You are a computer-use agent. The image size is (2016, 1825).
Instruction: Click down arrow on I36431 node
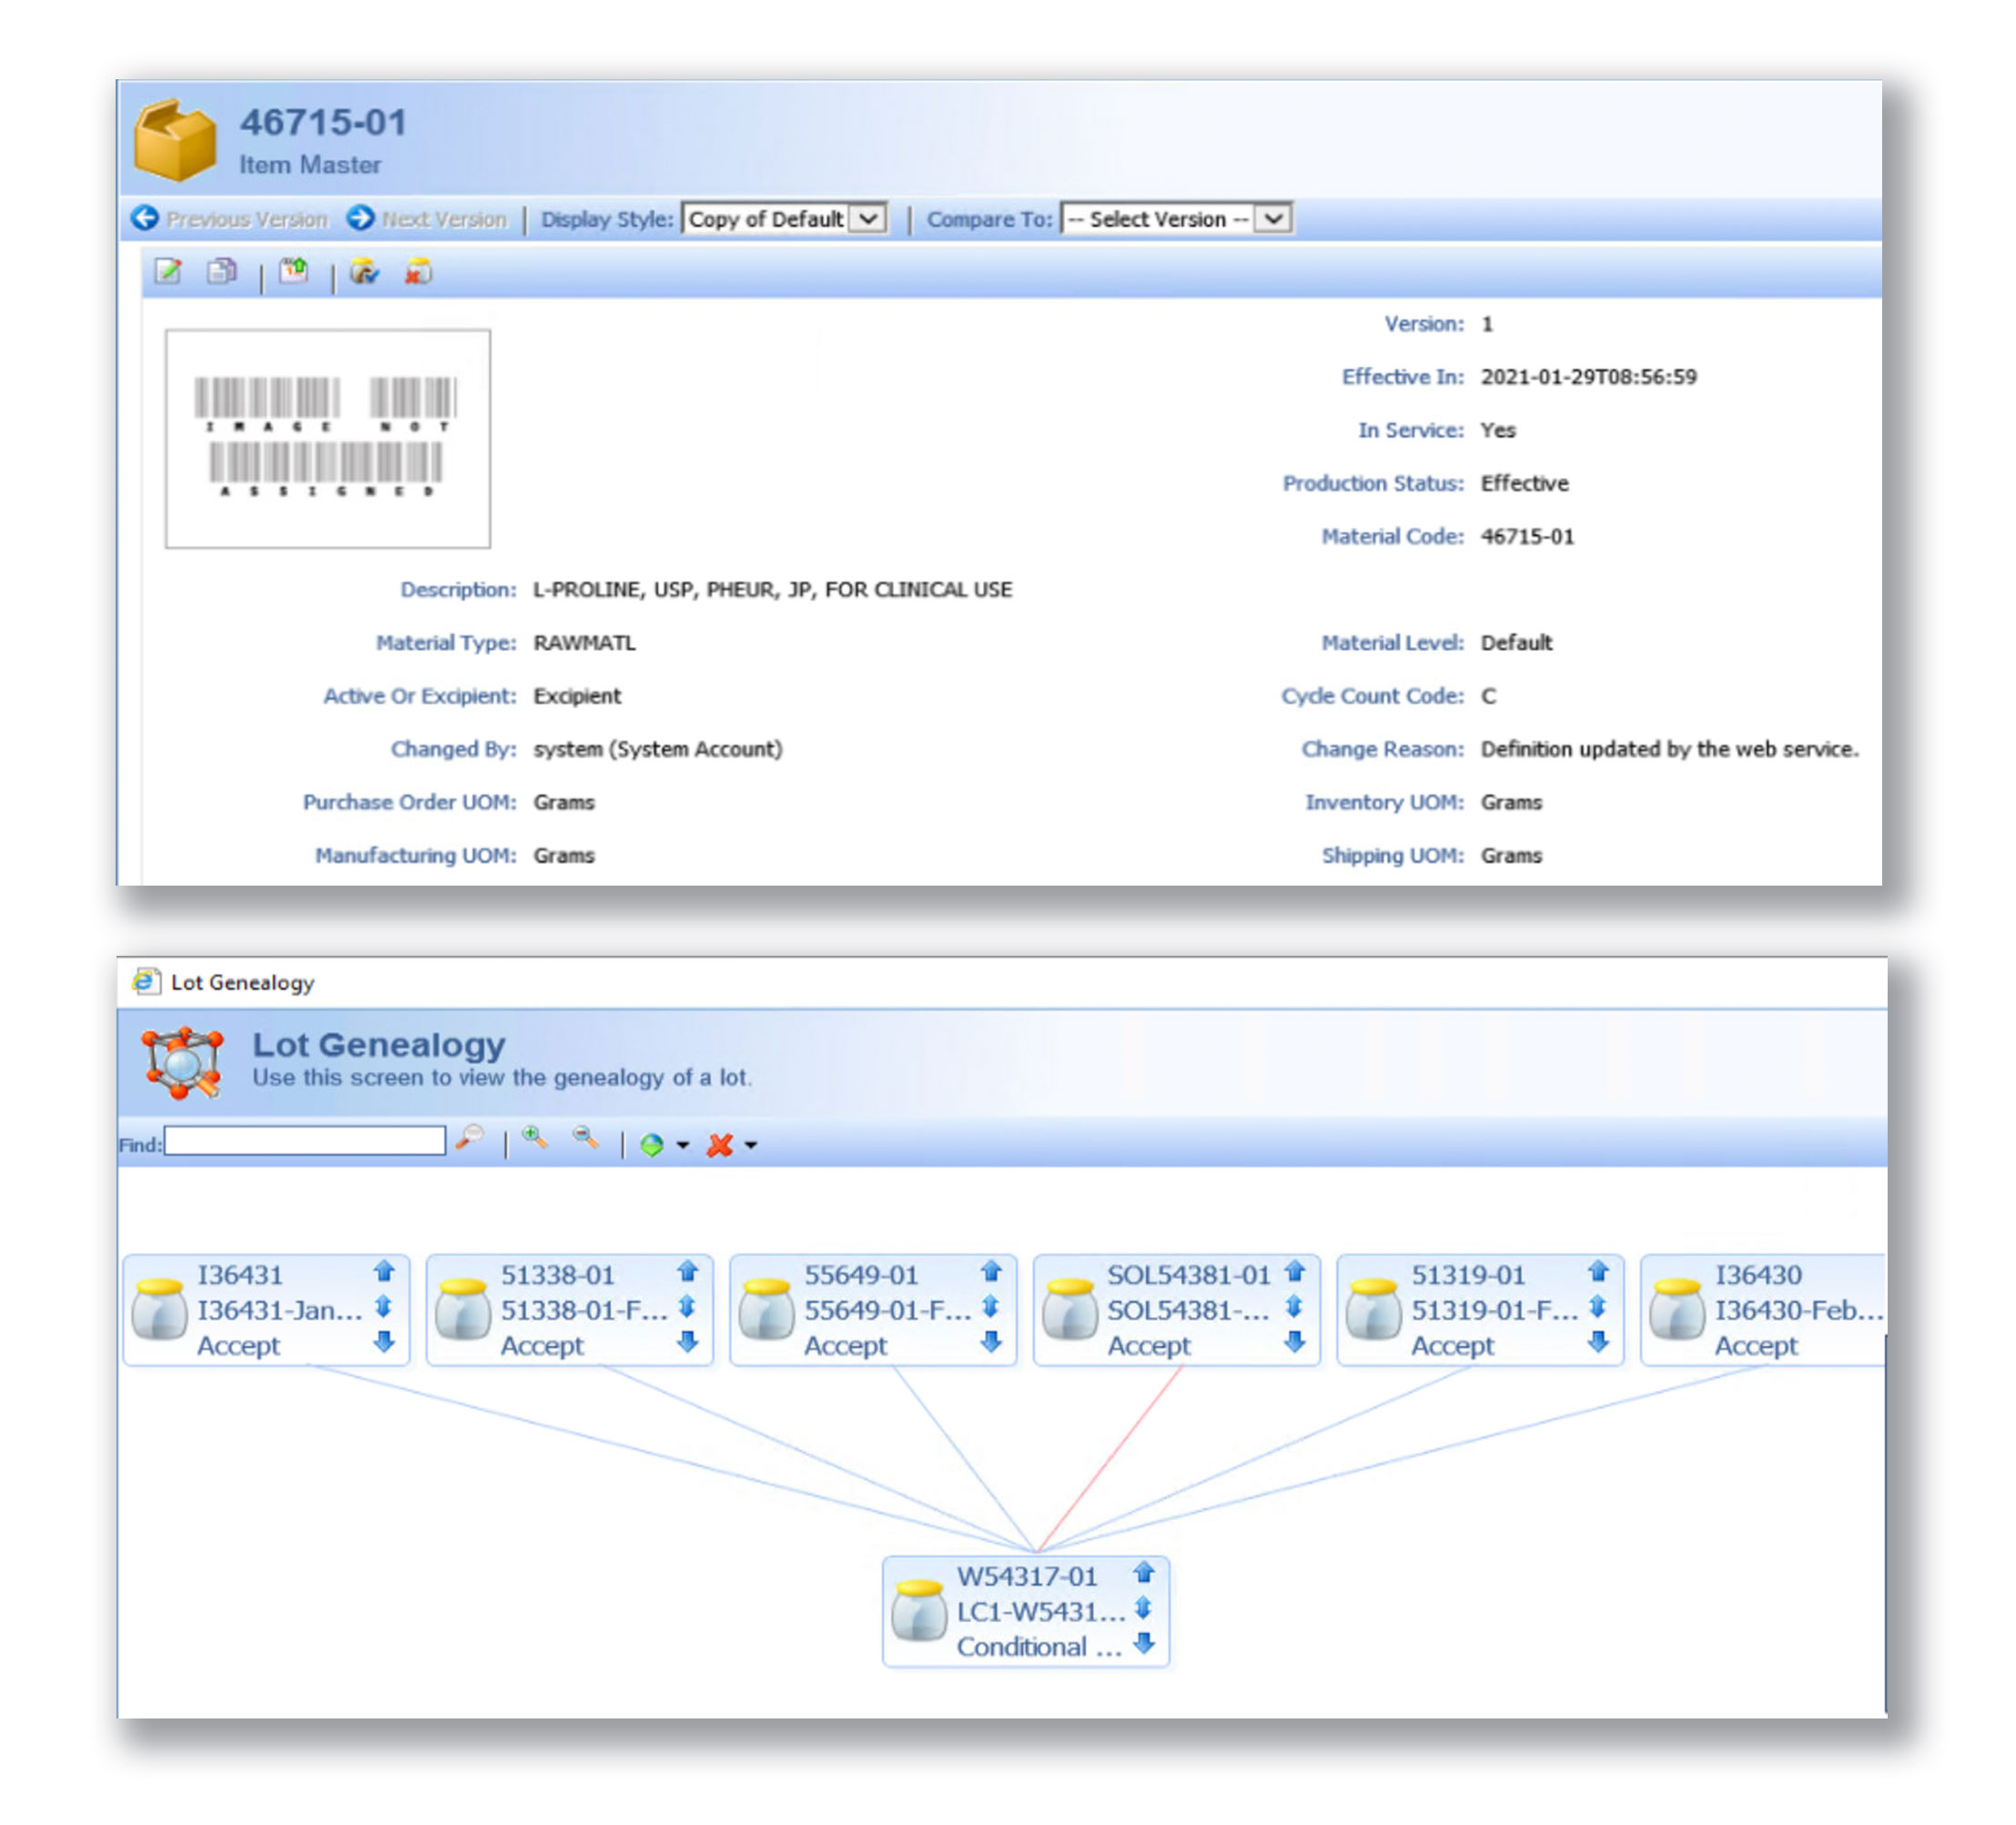point(384,1341)
